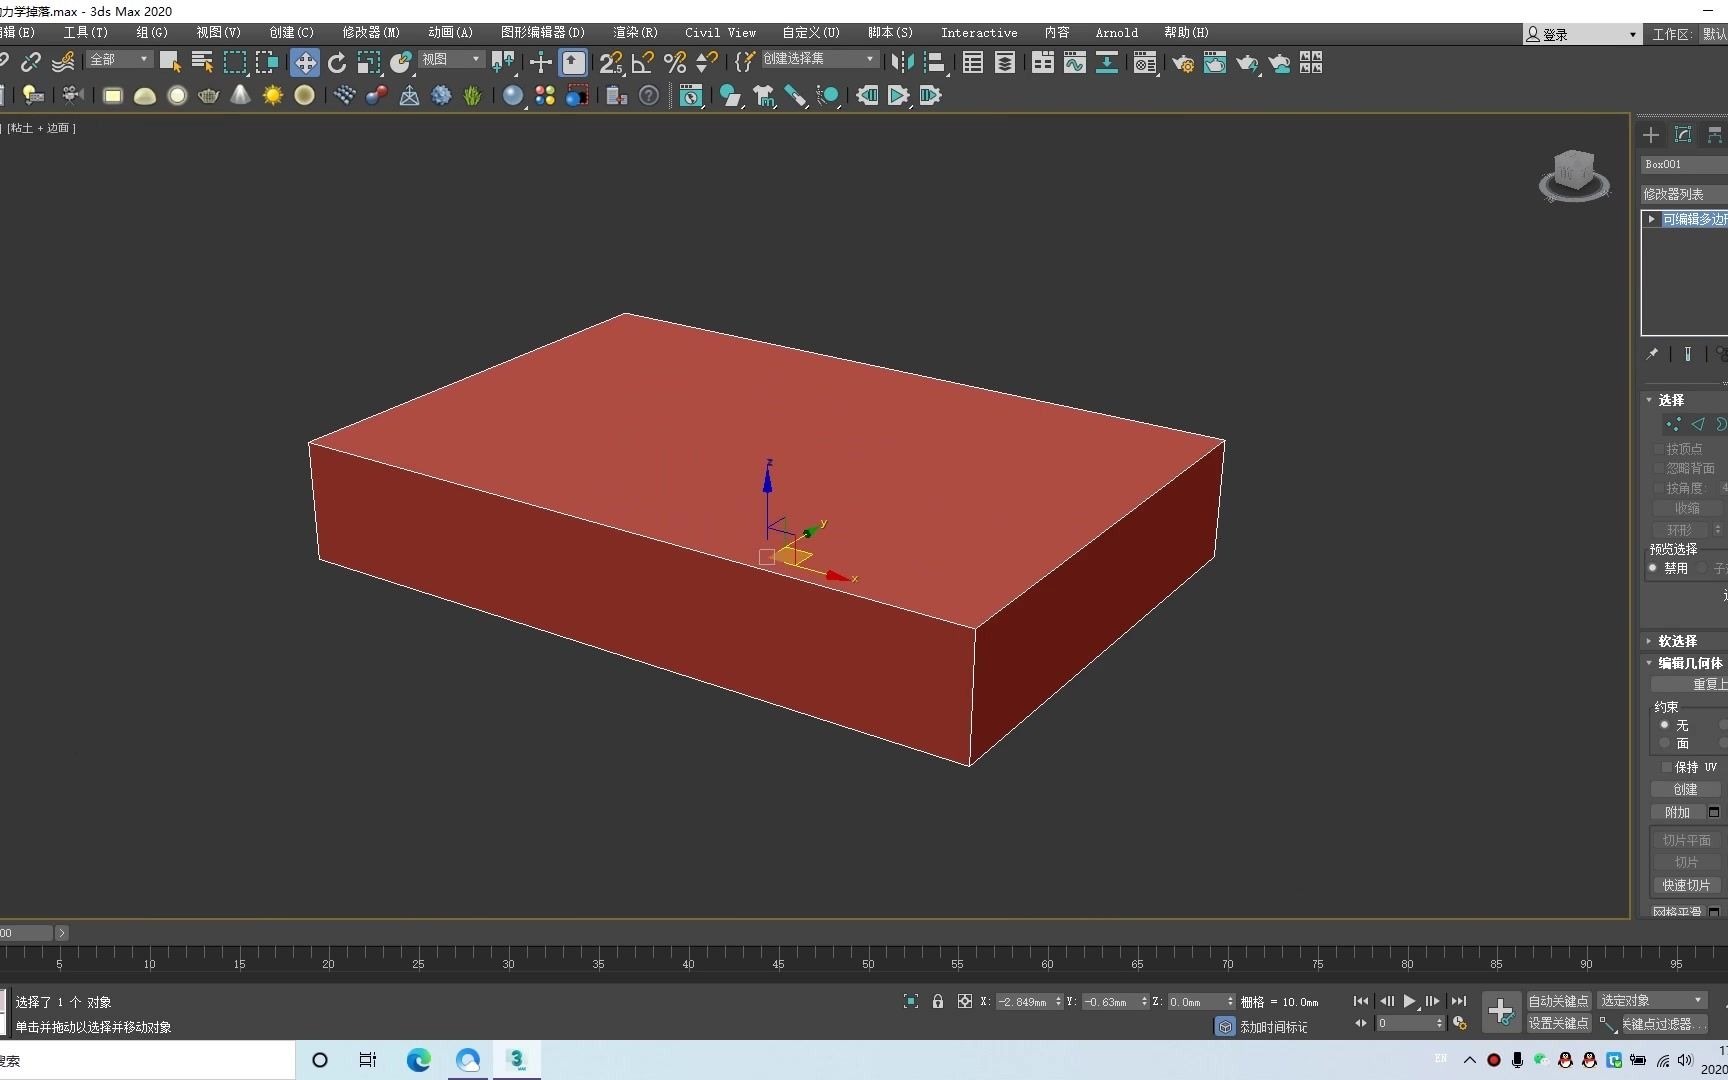Click the teapot primitive creation icon
Screen dimensions: 1728x1080
(208, 95)
